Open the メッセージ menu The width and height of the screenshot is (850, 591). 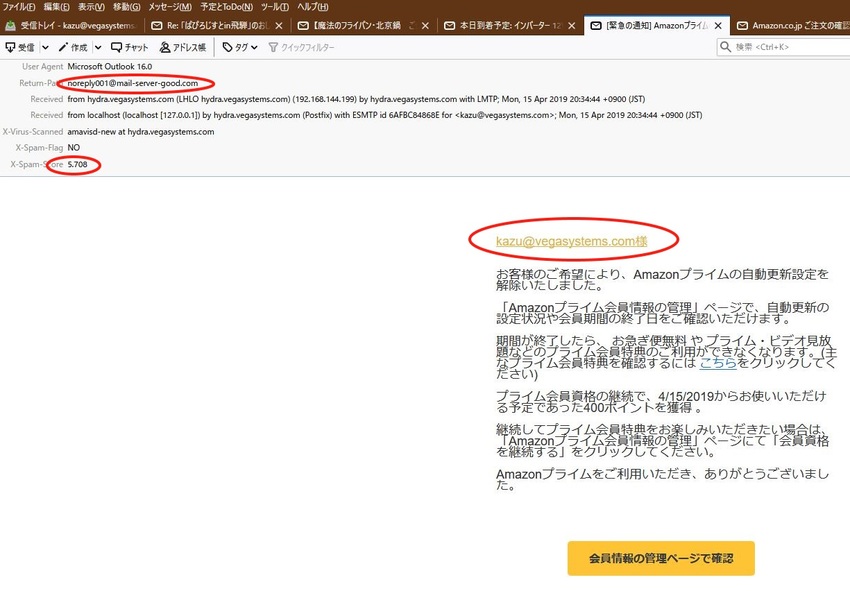[170, 7]
